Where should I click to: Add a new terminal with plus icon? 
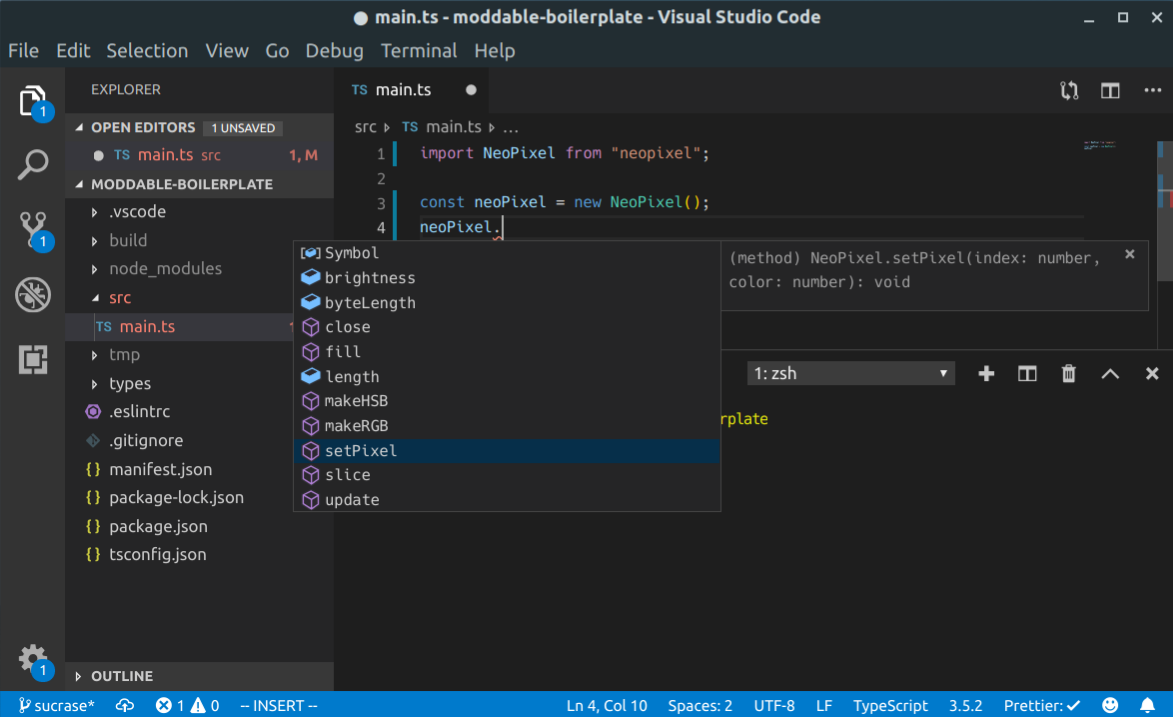click(x=986, y=373)
